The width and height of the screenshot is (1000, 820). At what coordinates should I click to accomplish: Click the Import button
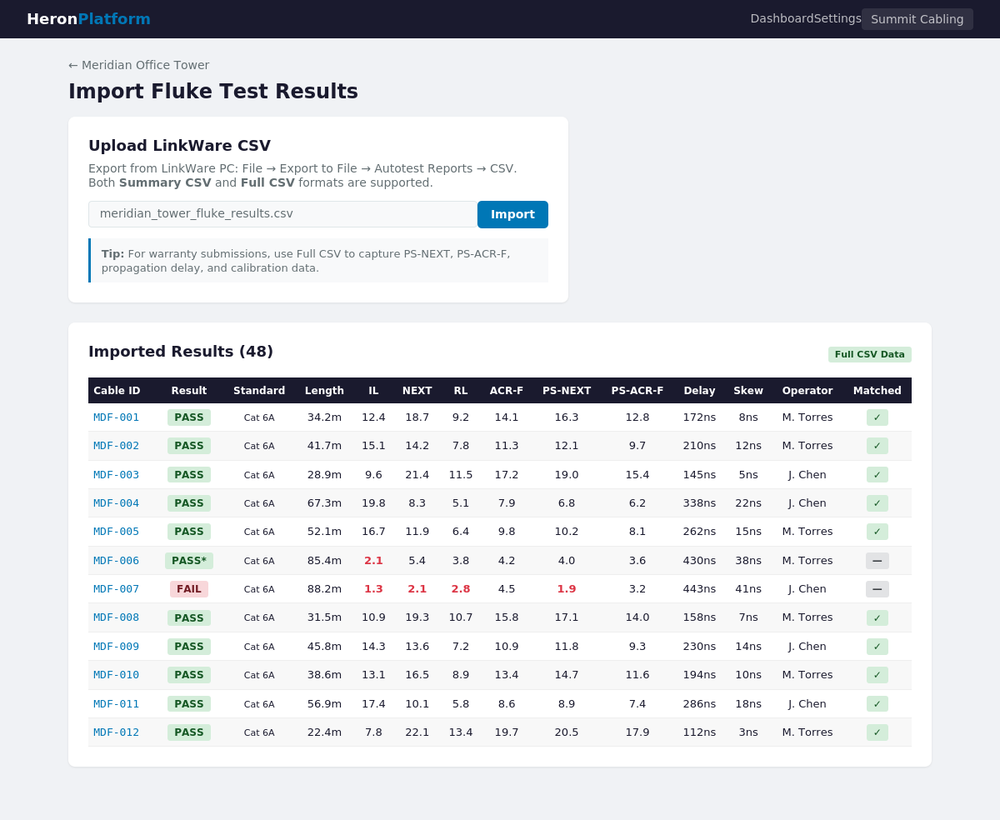[512, 214]
